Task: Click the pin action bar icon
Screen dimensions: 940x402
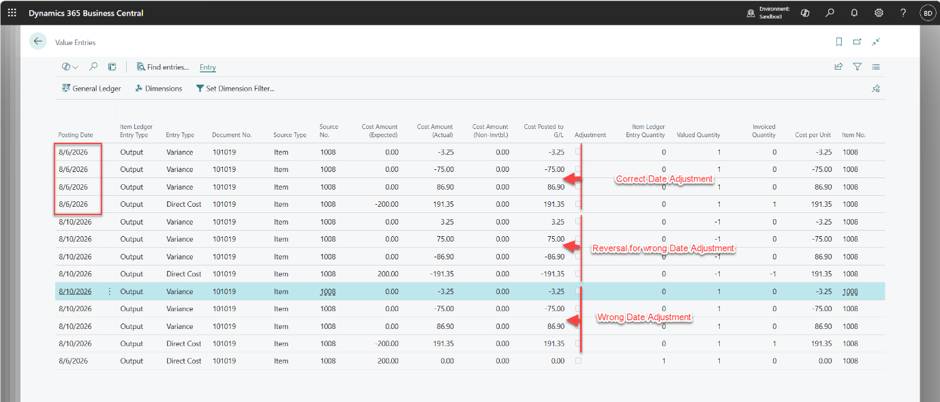Action: 876,89
